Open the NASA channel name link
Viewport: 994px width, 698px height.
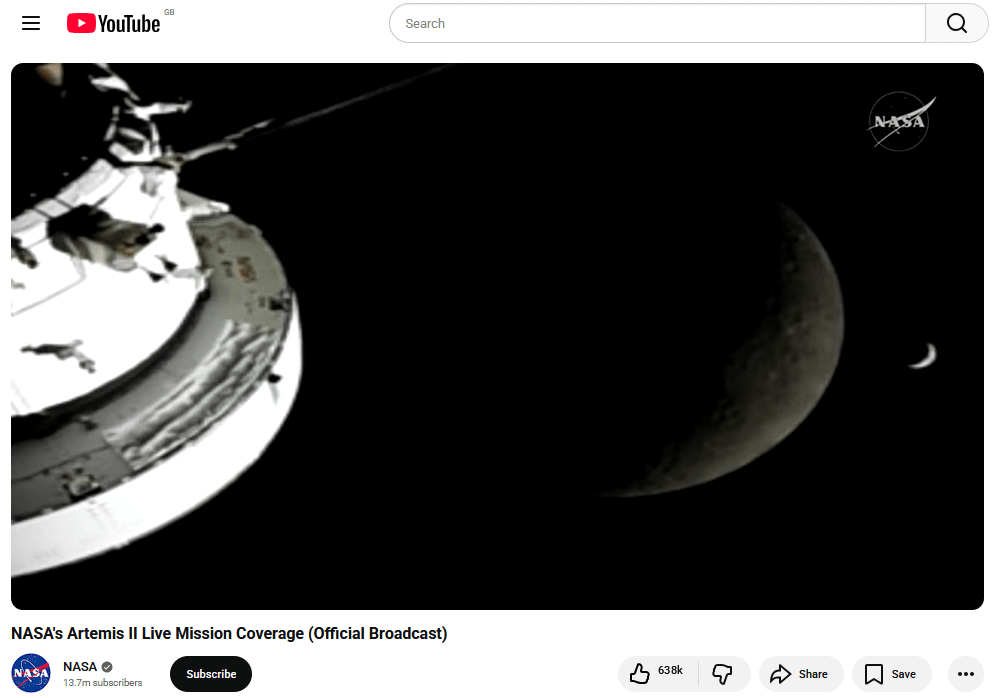pos(80,667)
